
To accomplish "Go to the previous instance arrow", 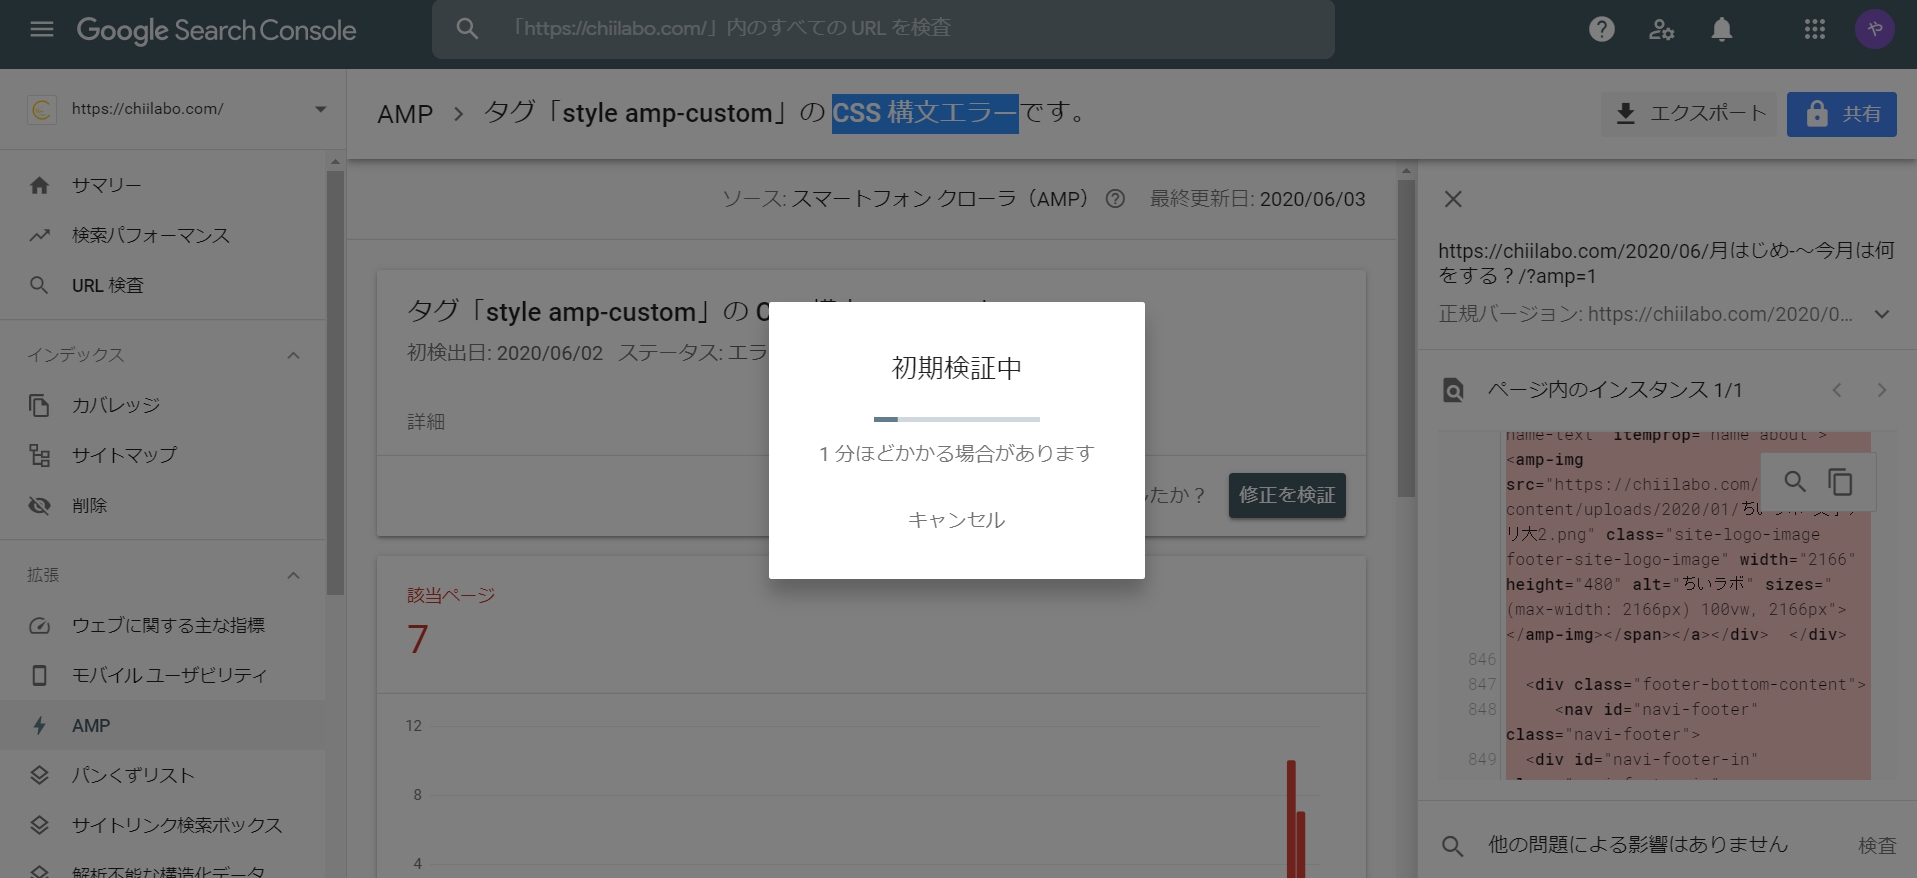I will coord(1837,390).
